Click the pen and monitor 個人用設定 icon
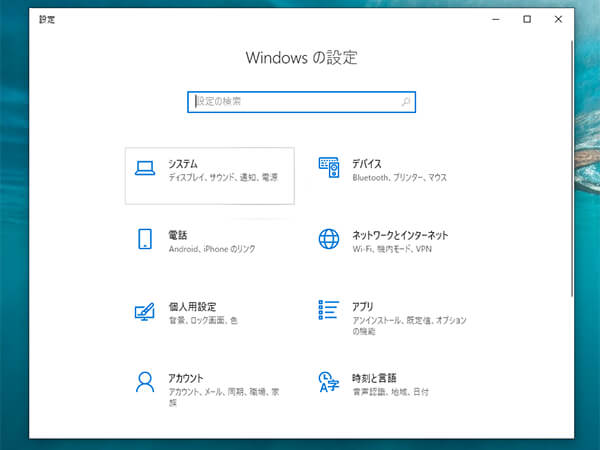The width and height of the screenshot is (600, 450). pos(144,311)
